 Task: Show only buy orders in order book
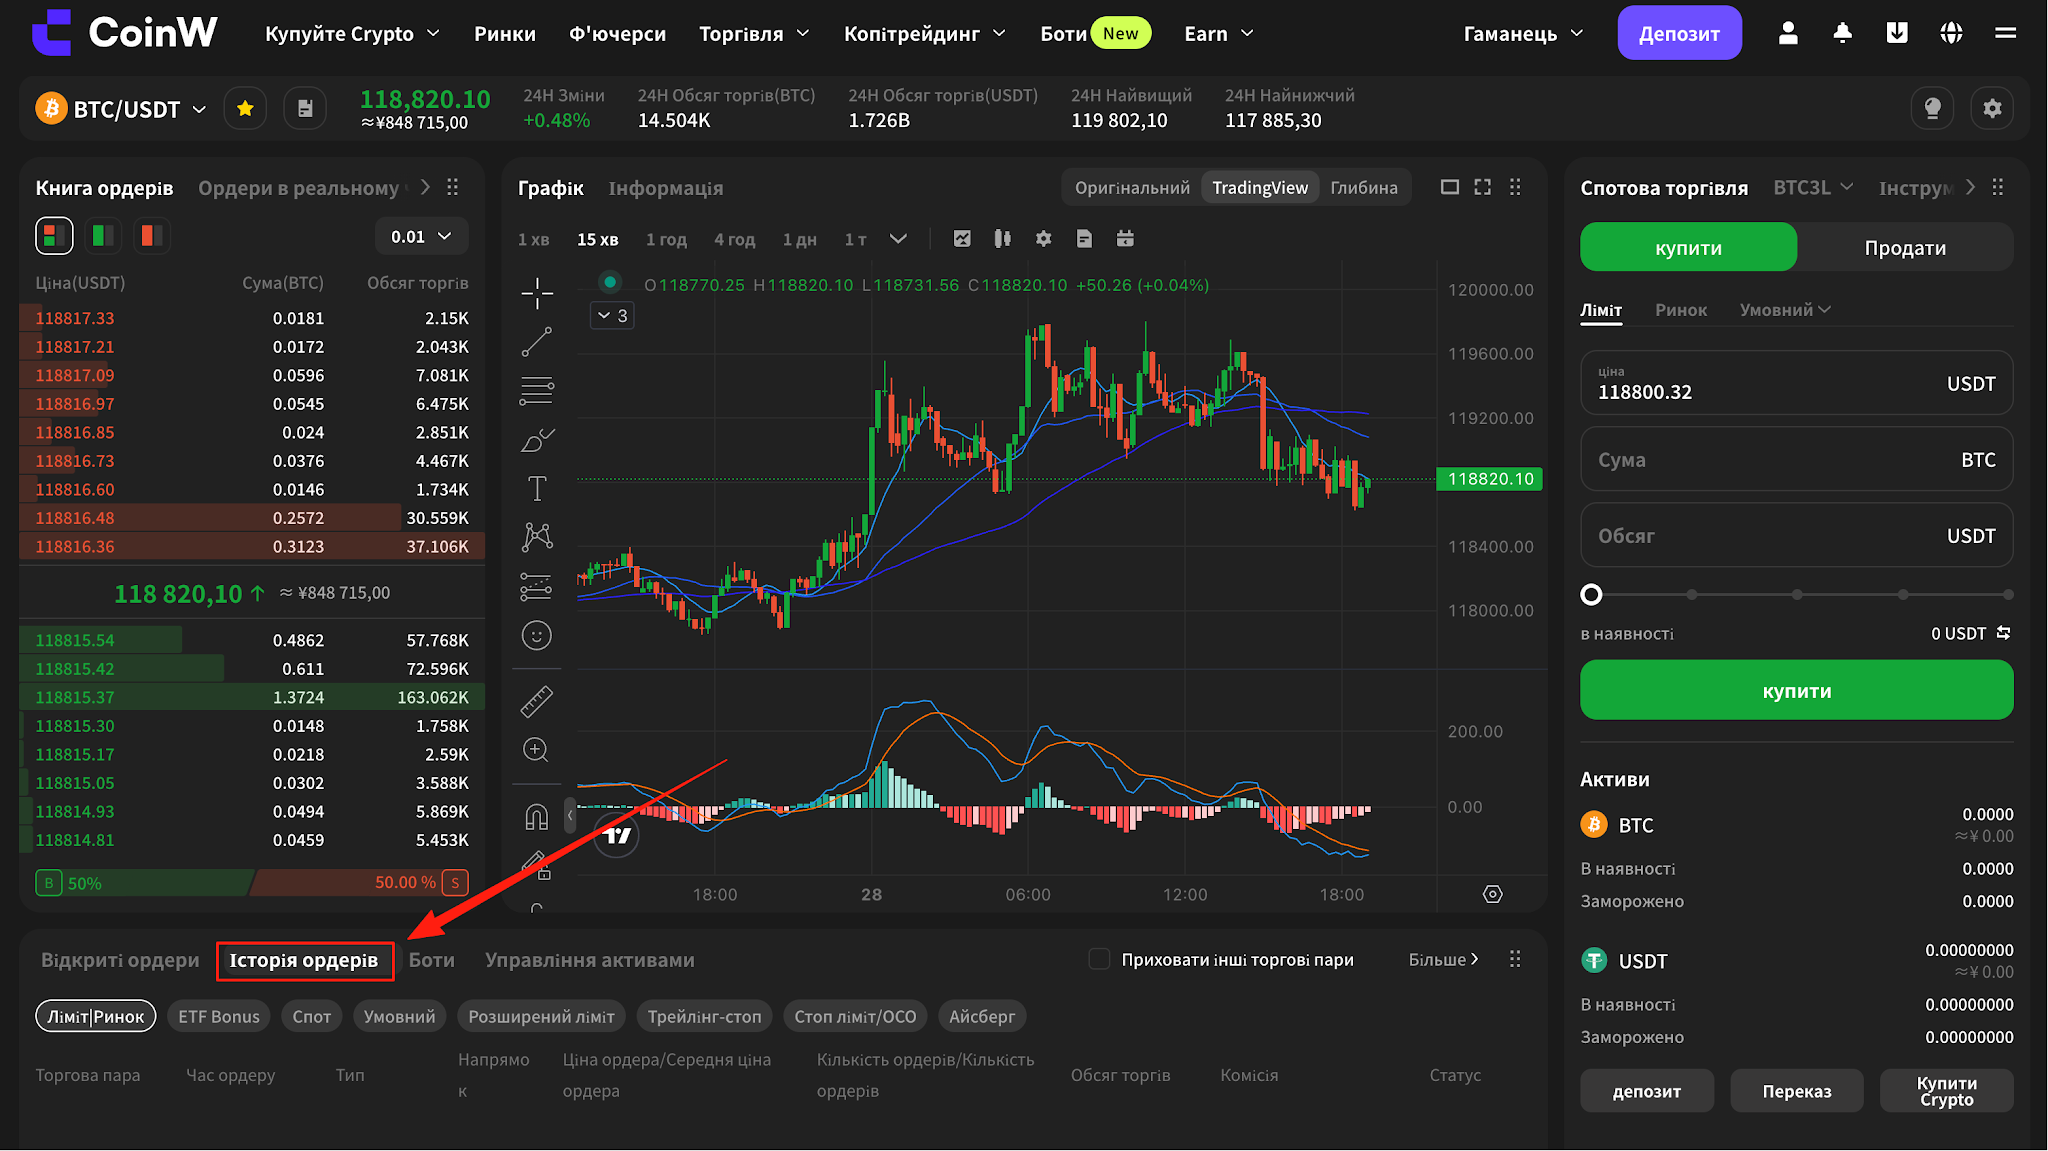(102, 236)
